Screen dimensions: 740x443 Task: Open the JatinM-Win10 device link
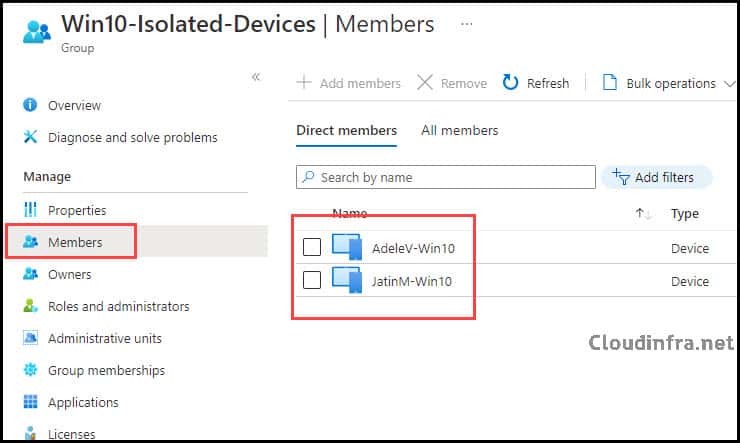pos(412,281)
